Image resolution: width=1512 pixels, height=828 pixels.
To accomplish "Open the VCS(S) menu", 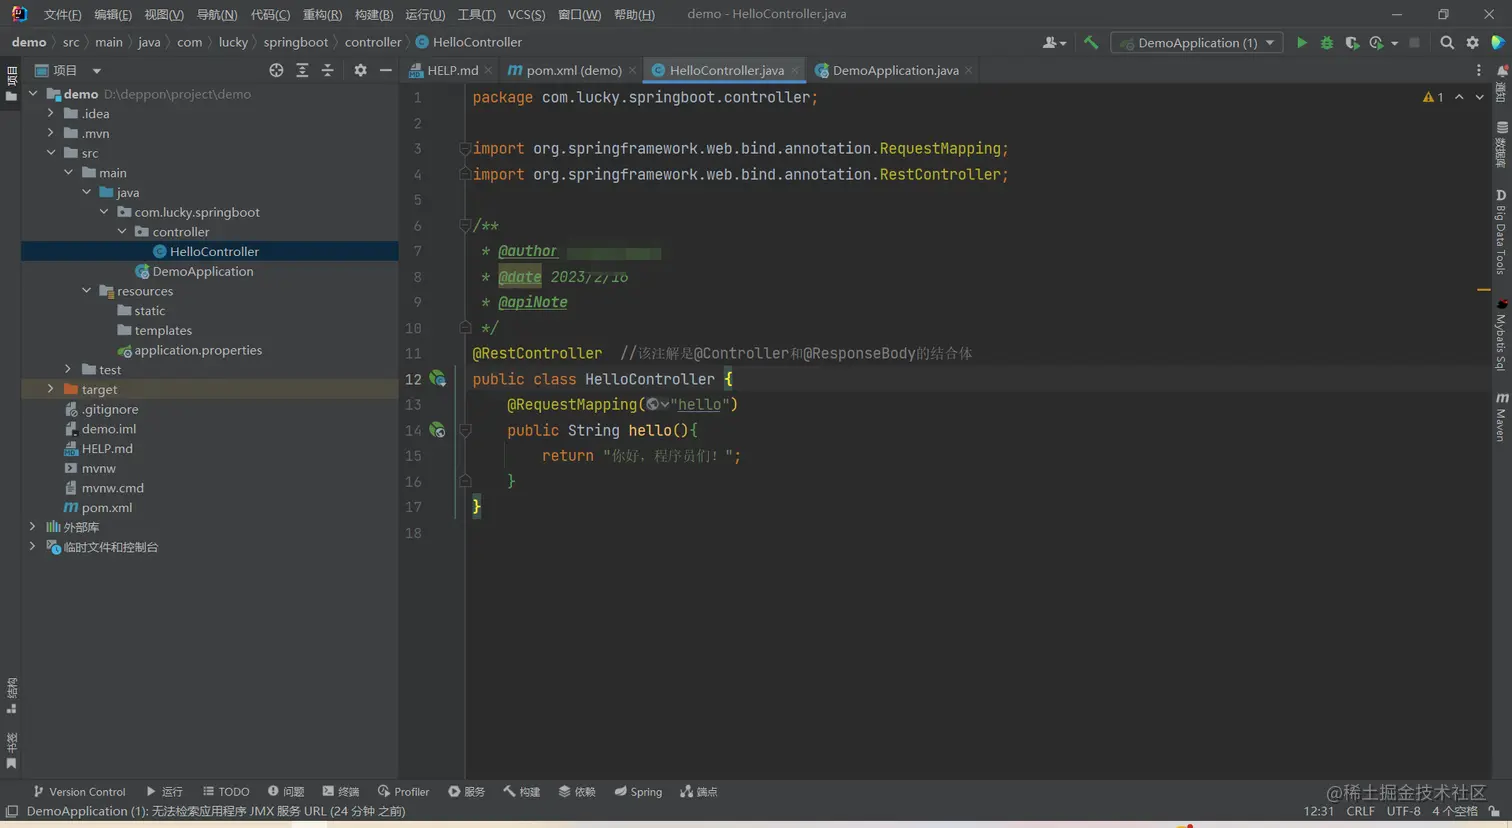I will 526,14.
